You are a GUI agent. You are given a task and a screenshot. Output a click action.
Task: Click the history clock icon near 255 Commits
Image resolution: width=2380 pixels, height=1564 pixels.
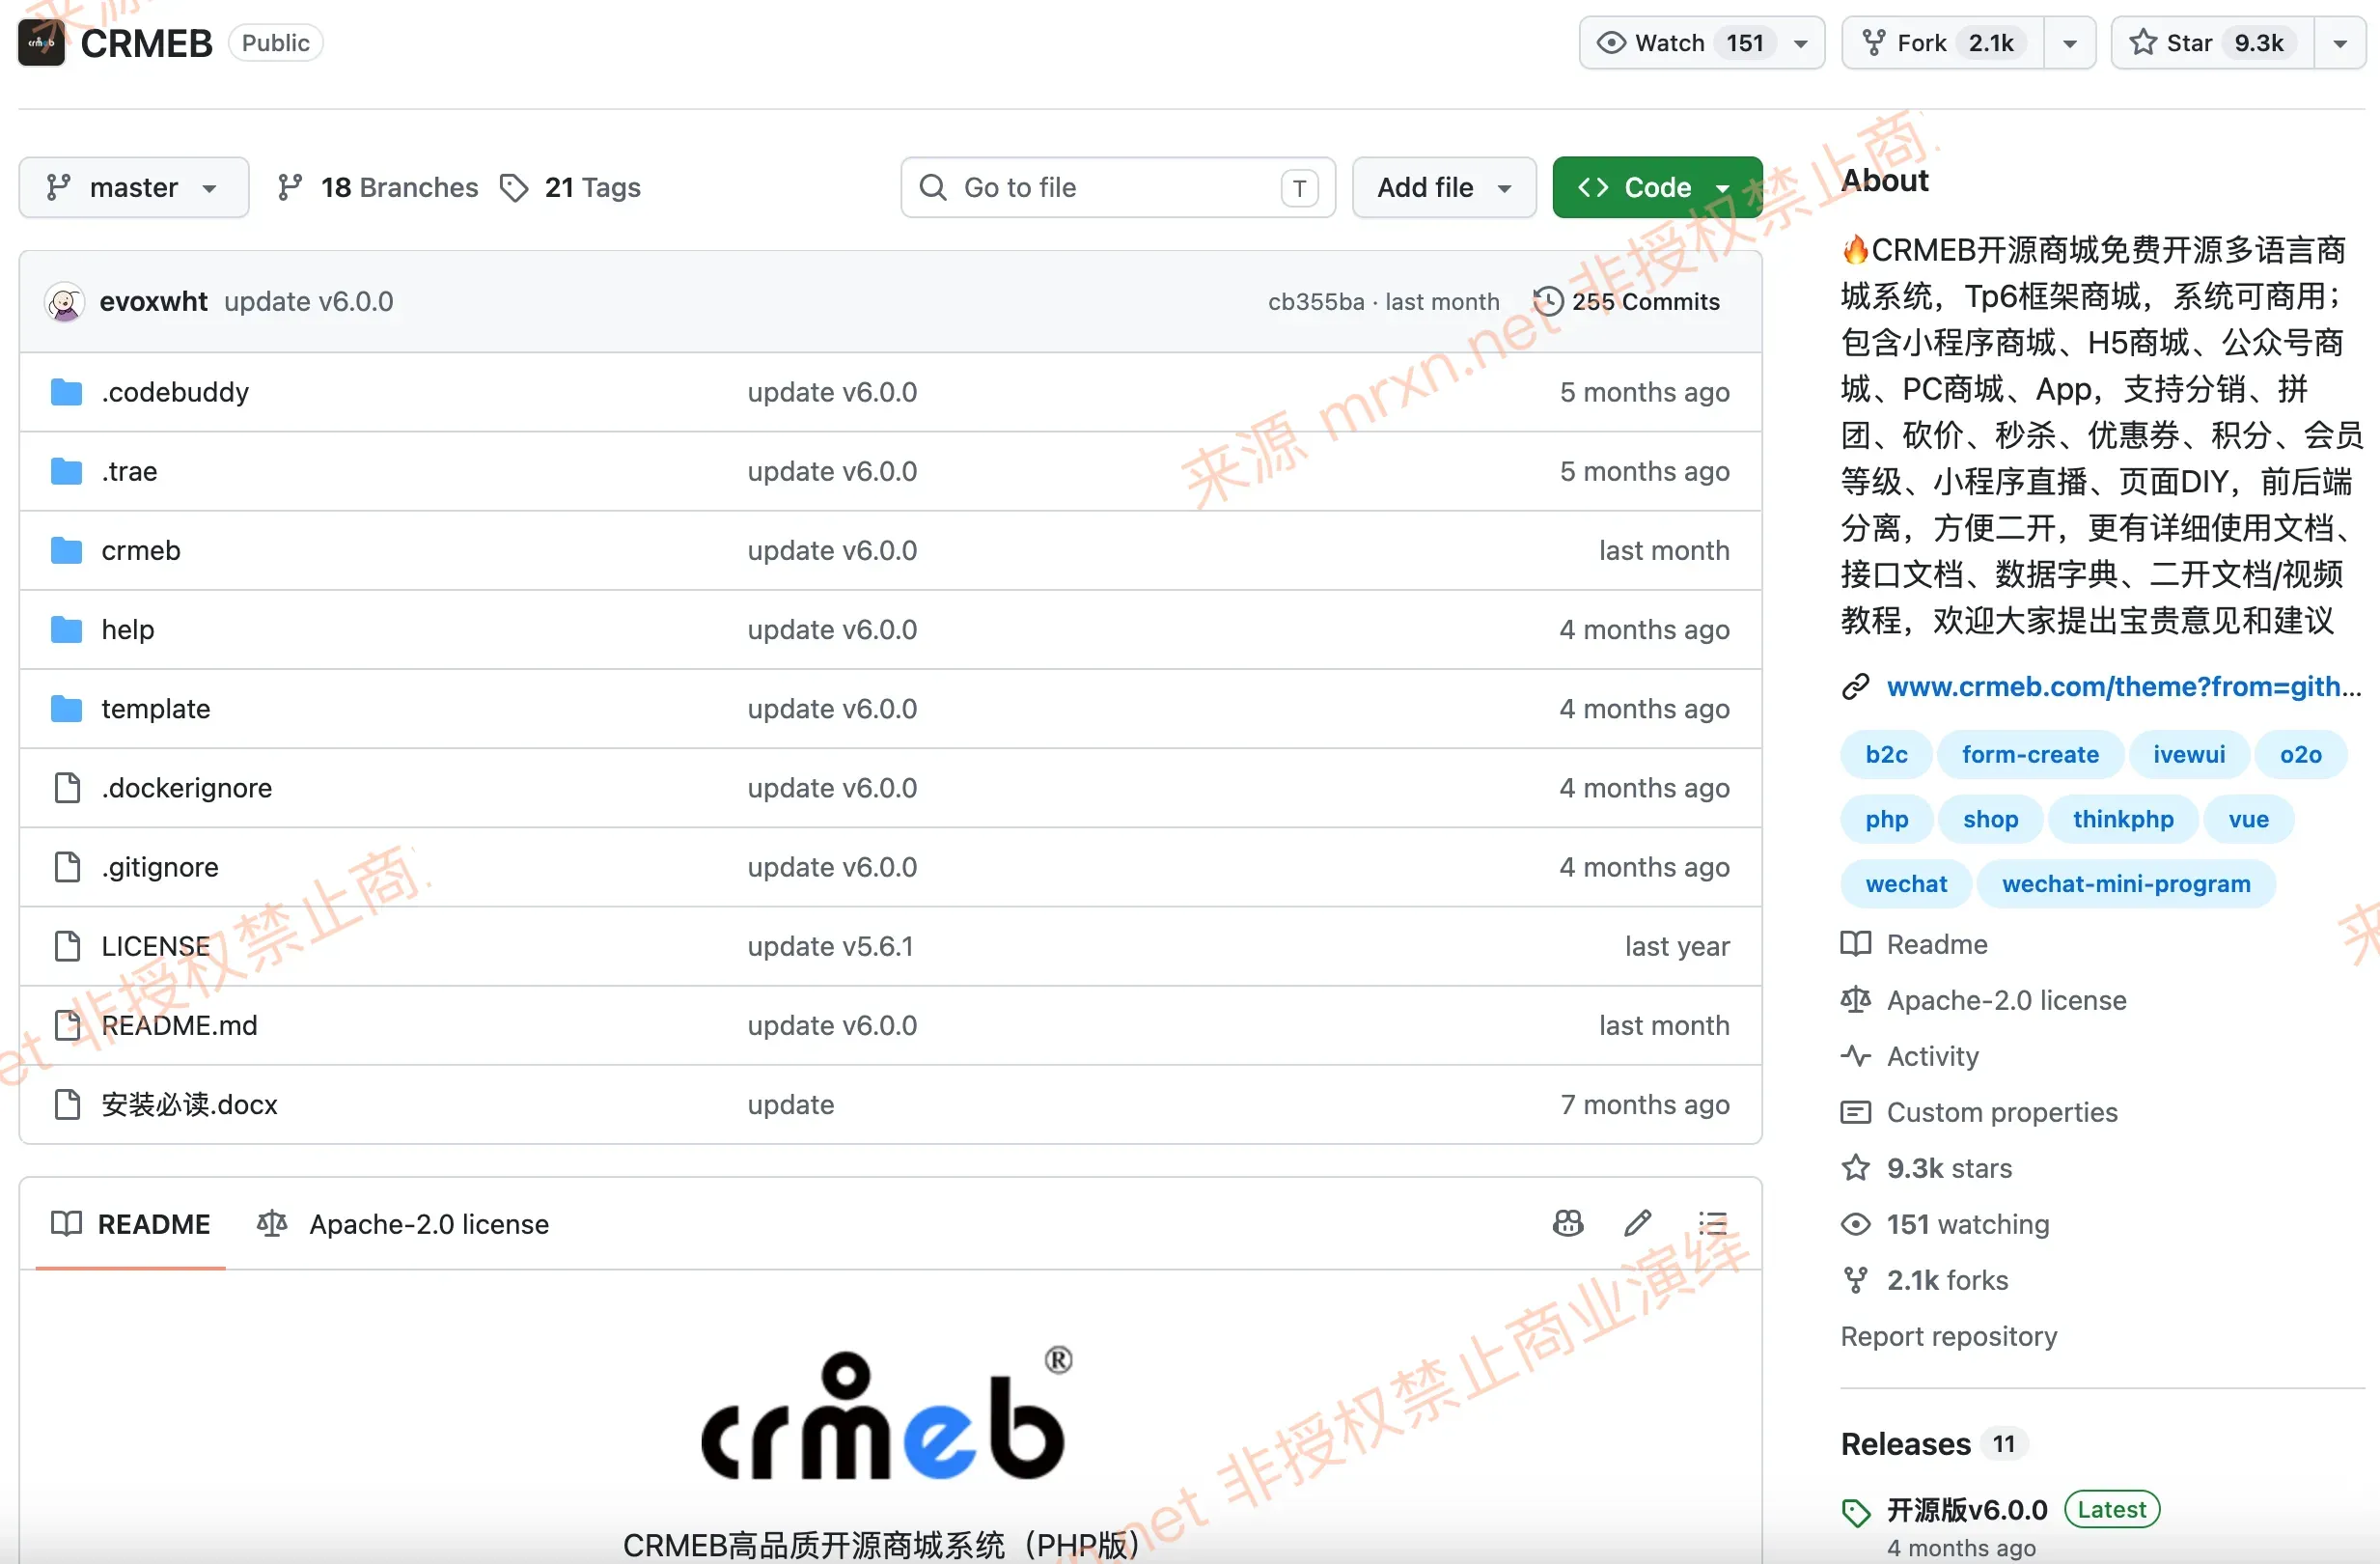click(1548, 301)
